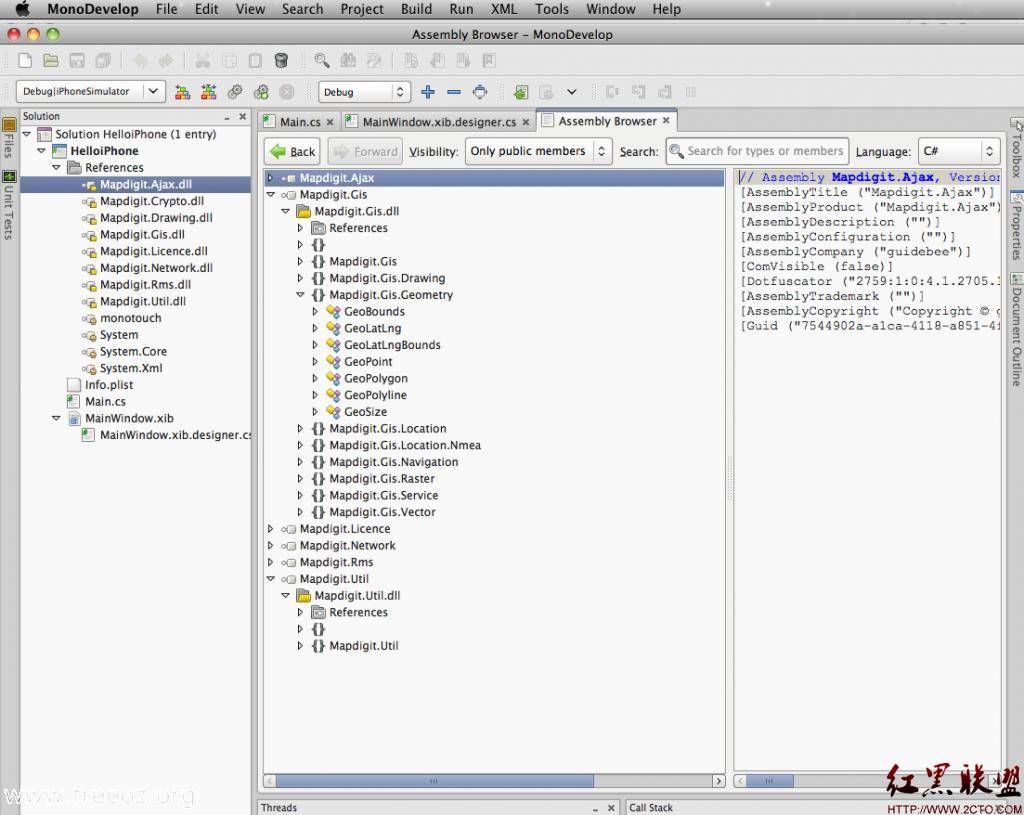Open the Visibility 'Only public members' dropdown

pos(538,151)
